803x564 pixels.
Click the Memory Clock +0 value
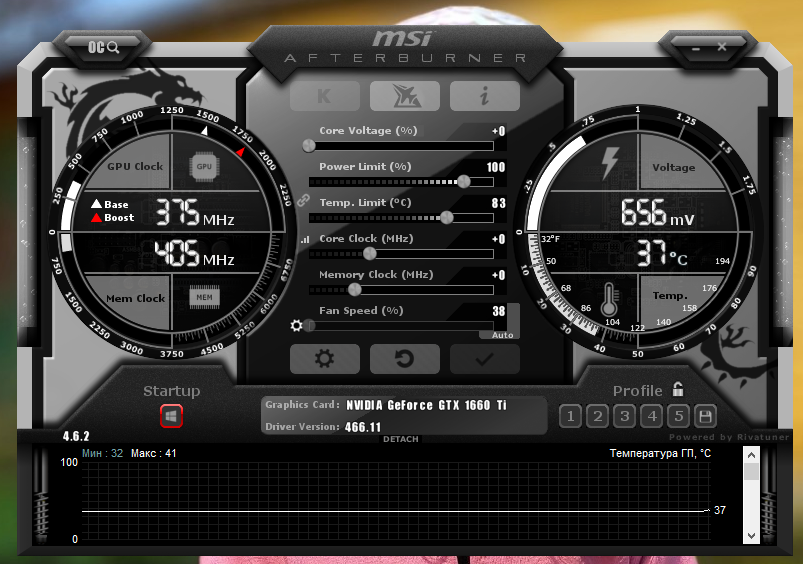point(498,275)
